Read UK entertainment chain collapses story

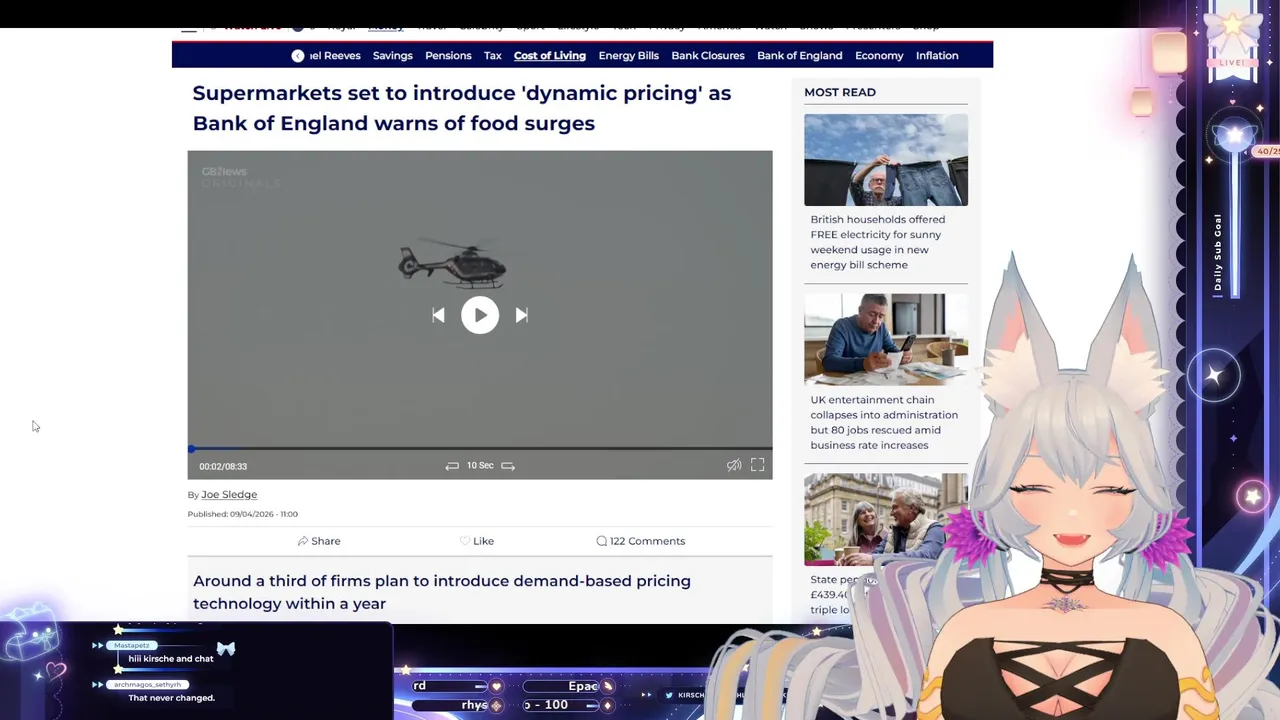pyautogui.click(x=884, y=422)
